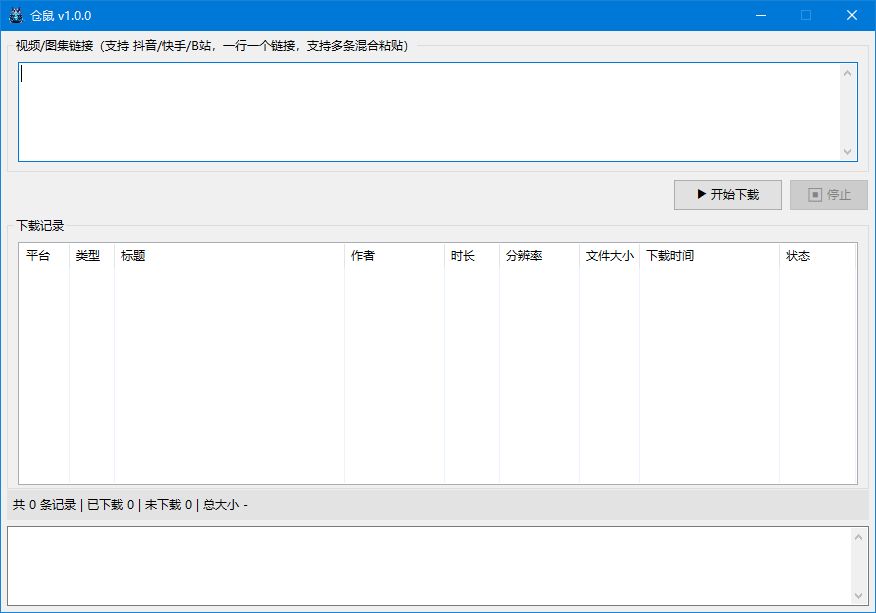Click the 仓鼠 app icon in title bar
Viewport: 876px width, 613px height.
point(16,15)
